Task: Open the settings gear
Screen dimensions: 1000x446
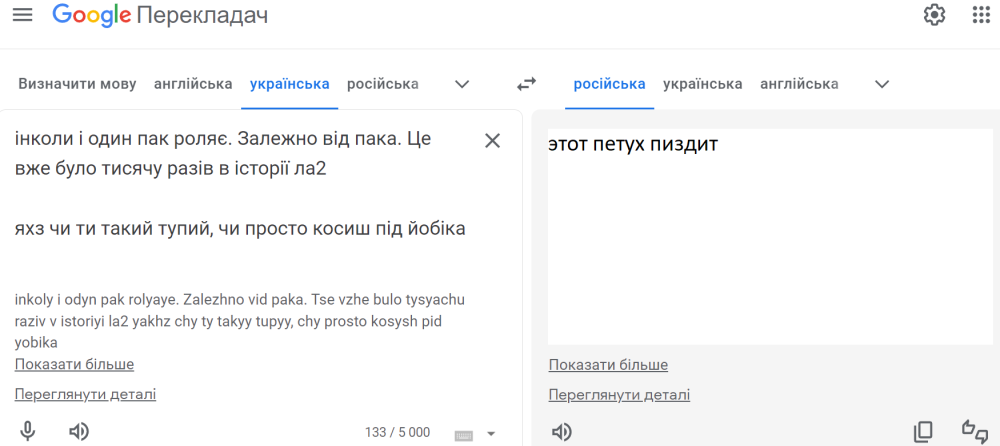Action: (x=934, y=15)
